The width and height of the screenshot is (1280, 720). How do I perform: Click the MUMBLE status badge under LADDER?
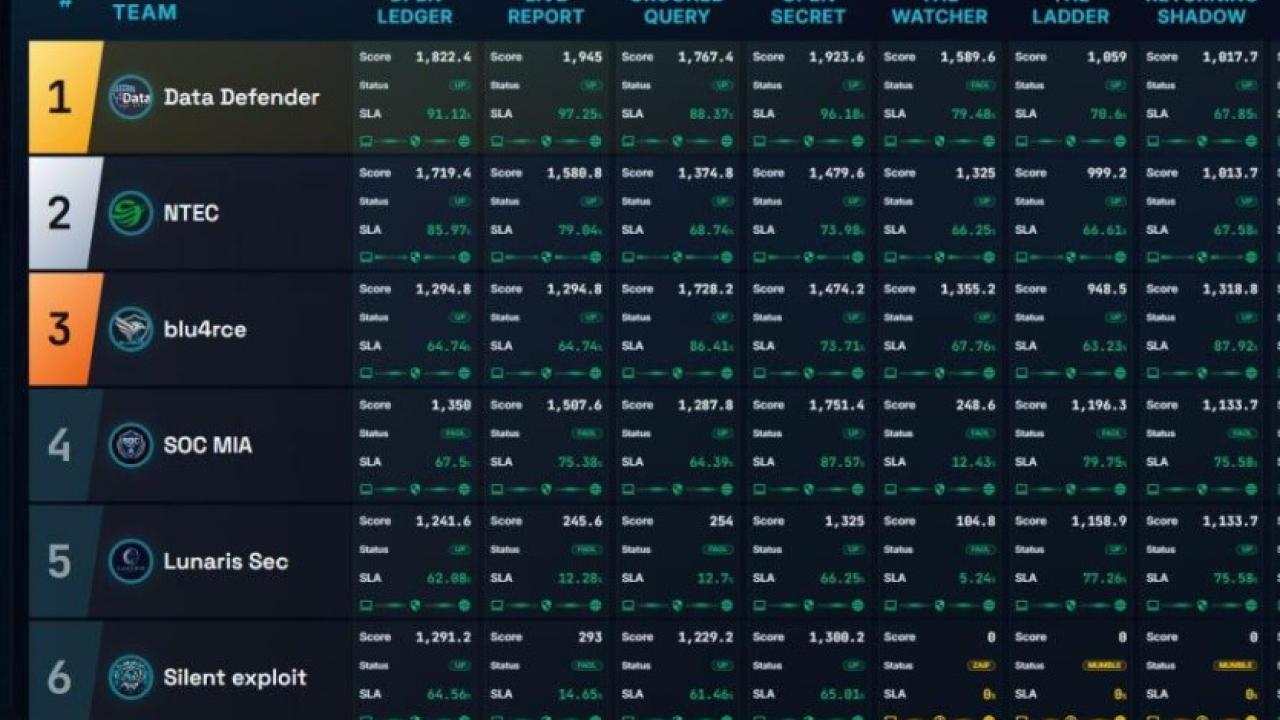1105,665
